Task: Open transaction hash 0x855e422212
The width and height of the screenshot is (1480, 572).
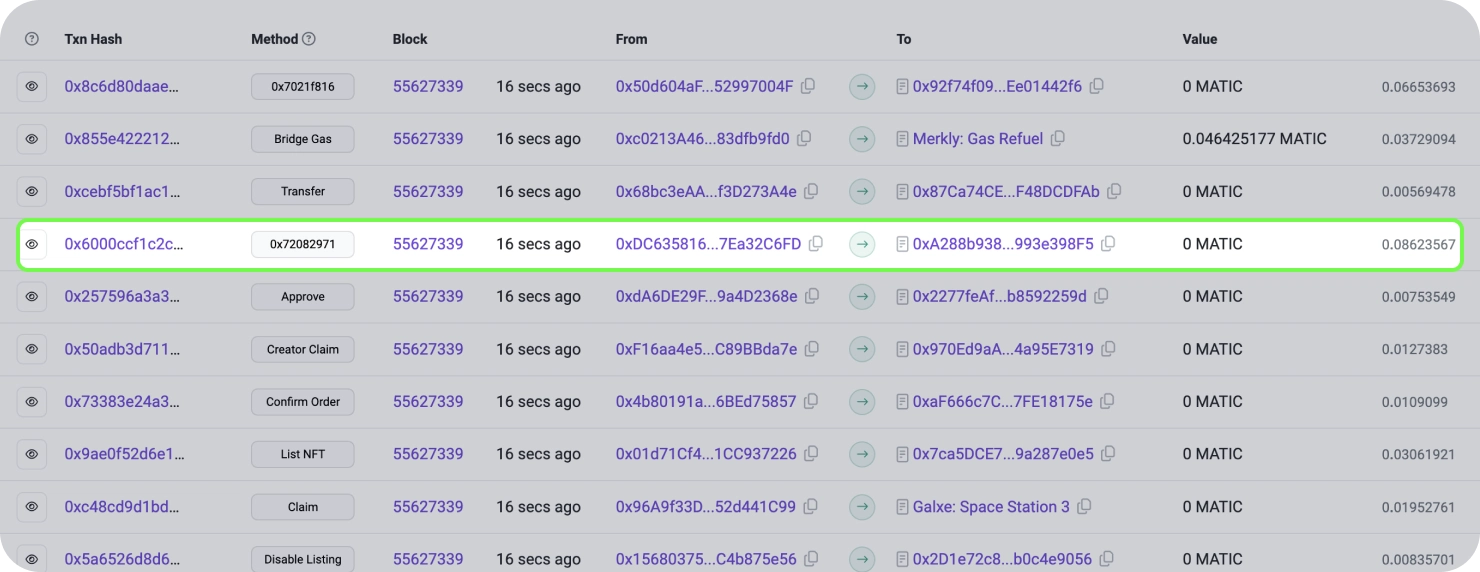Action: pos(122,139)
